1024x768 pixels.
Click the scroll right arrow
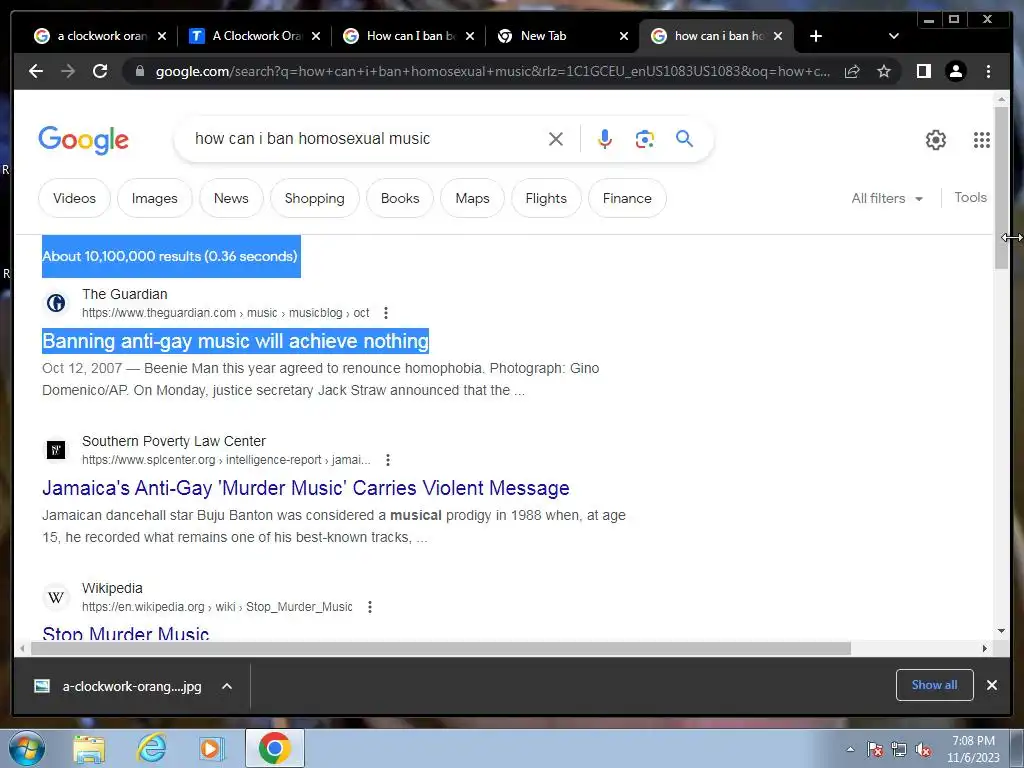tap(985, 648)
